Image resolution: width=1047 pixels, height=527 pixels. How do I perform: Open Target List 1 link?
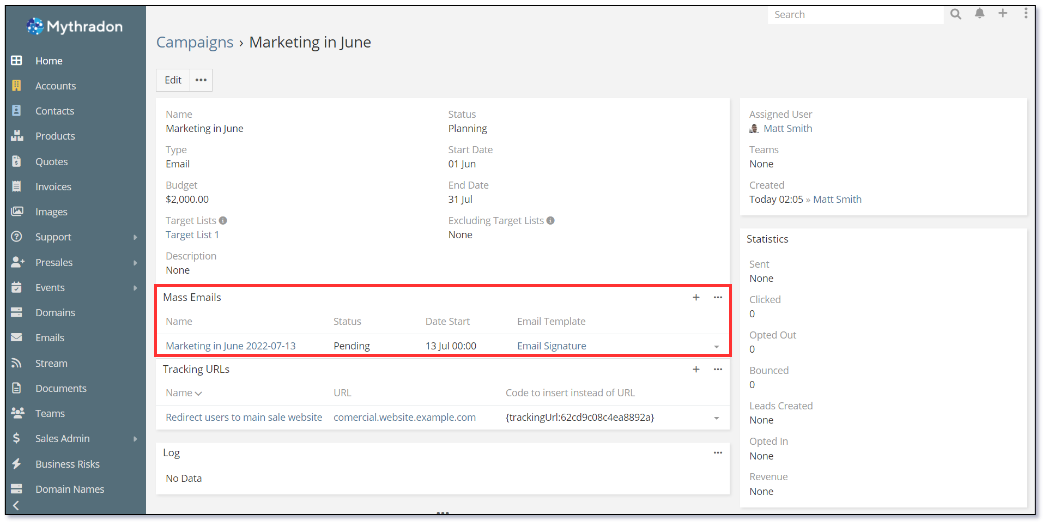point(192,234)
